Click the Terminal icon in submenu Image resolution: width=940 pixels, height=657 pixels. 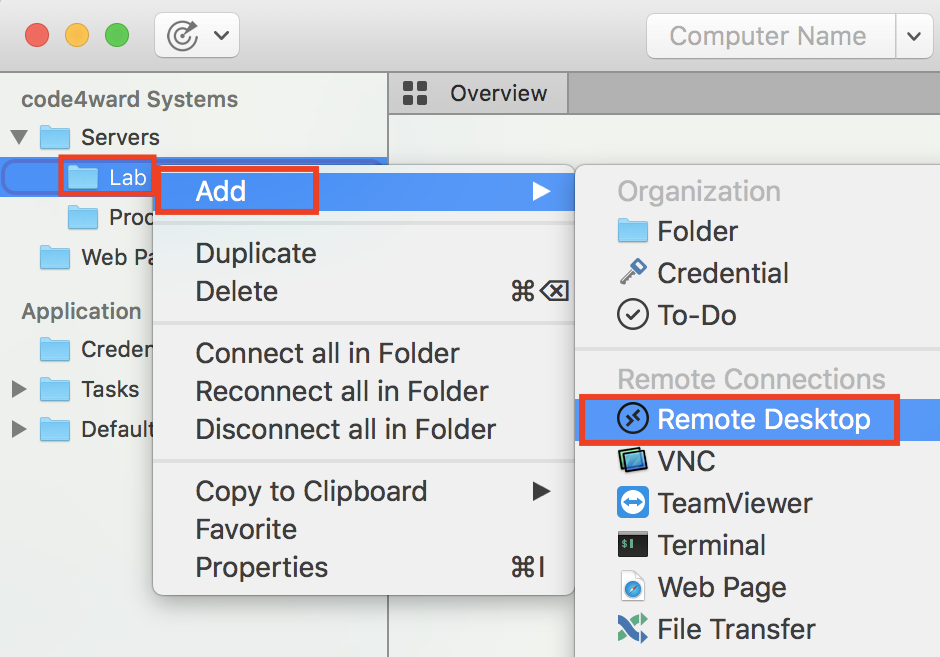tap(633, 545)
